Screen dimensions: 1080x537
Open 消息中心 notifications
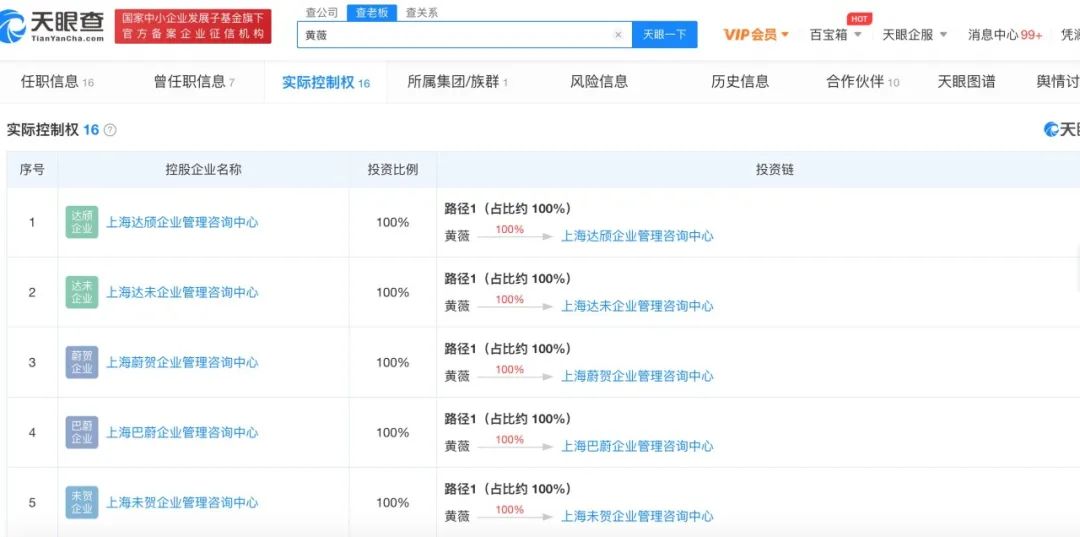click(x=1004, y=35)
